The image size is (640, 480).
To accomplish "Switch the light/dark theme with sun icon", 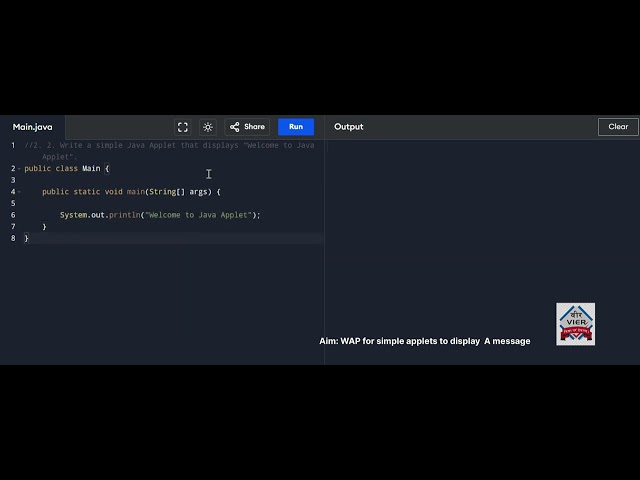I will (208, 127).
